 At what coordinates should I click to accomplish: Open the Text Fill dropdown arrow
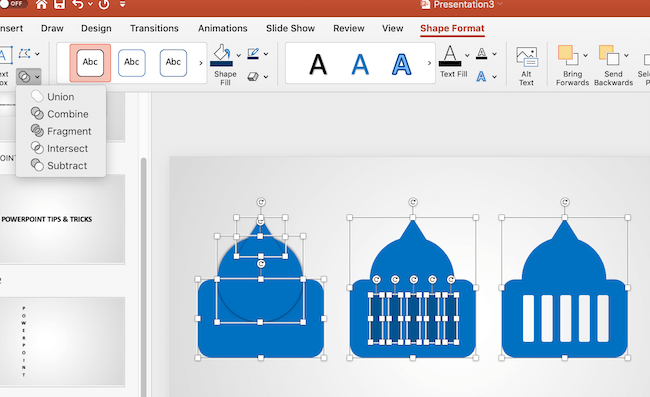click(x=467, y=55)
